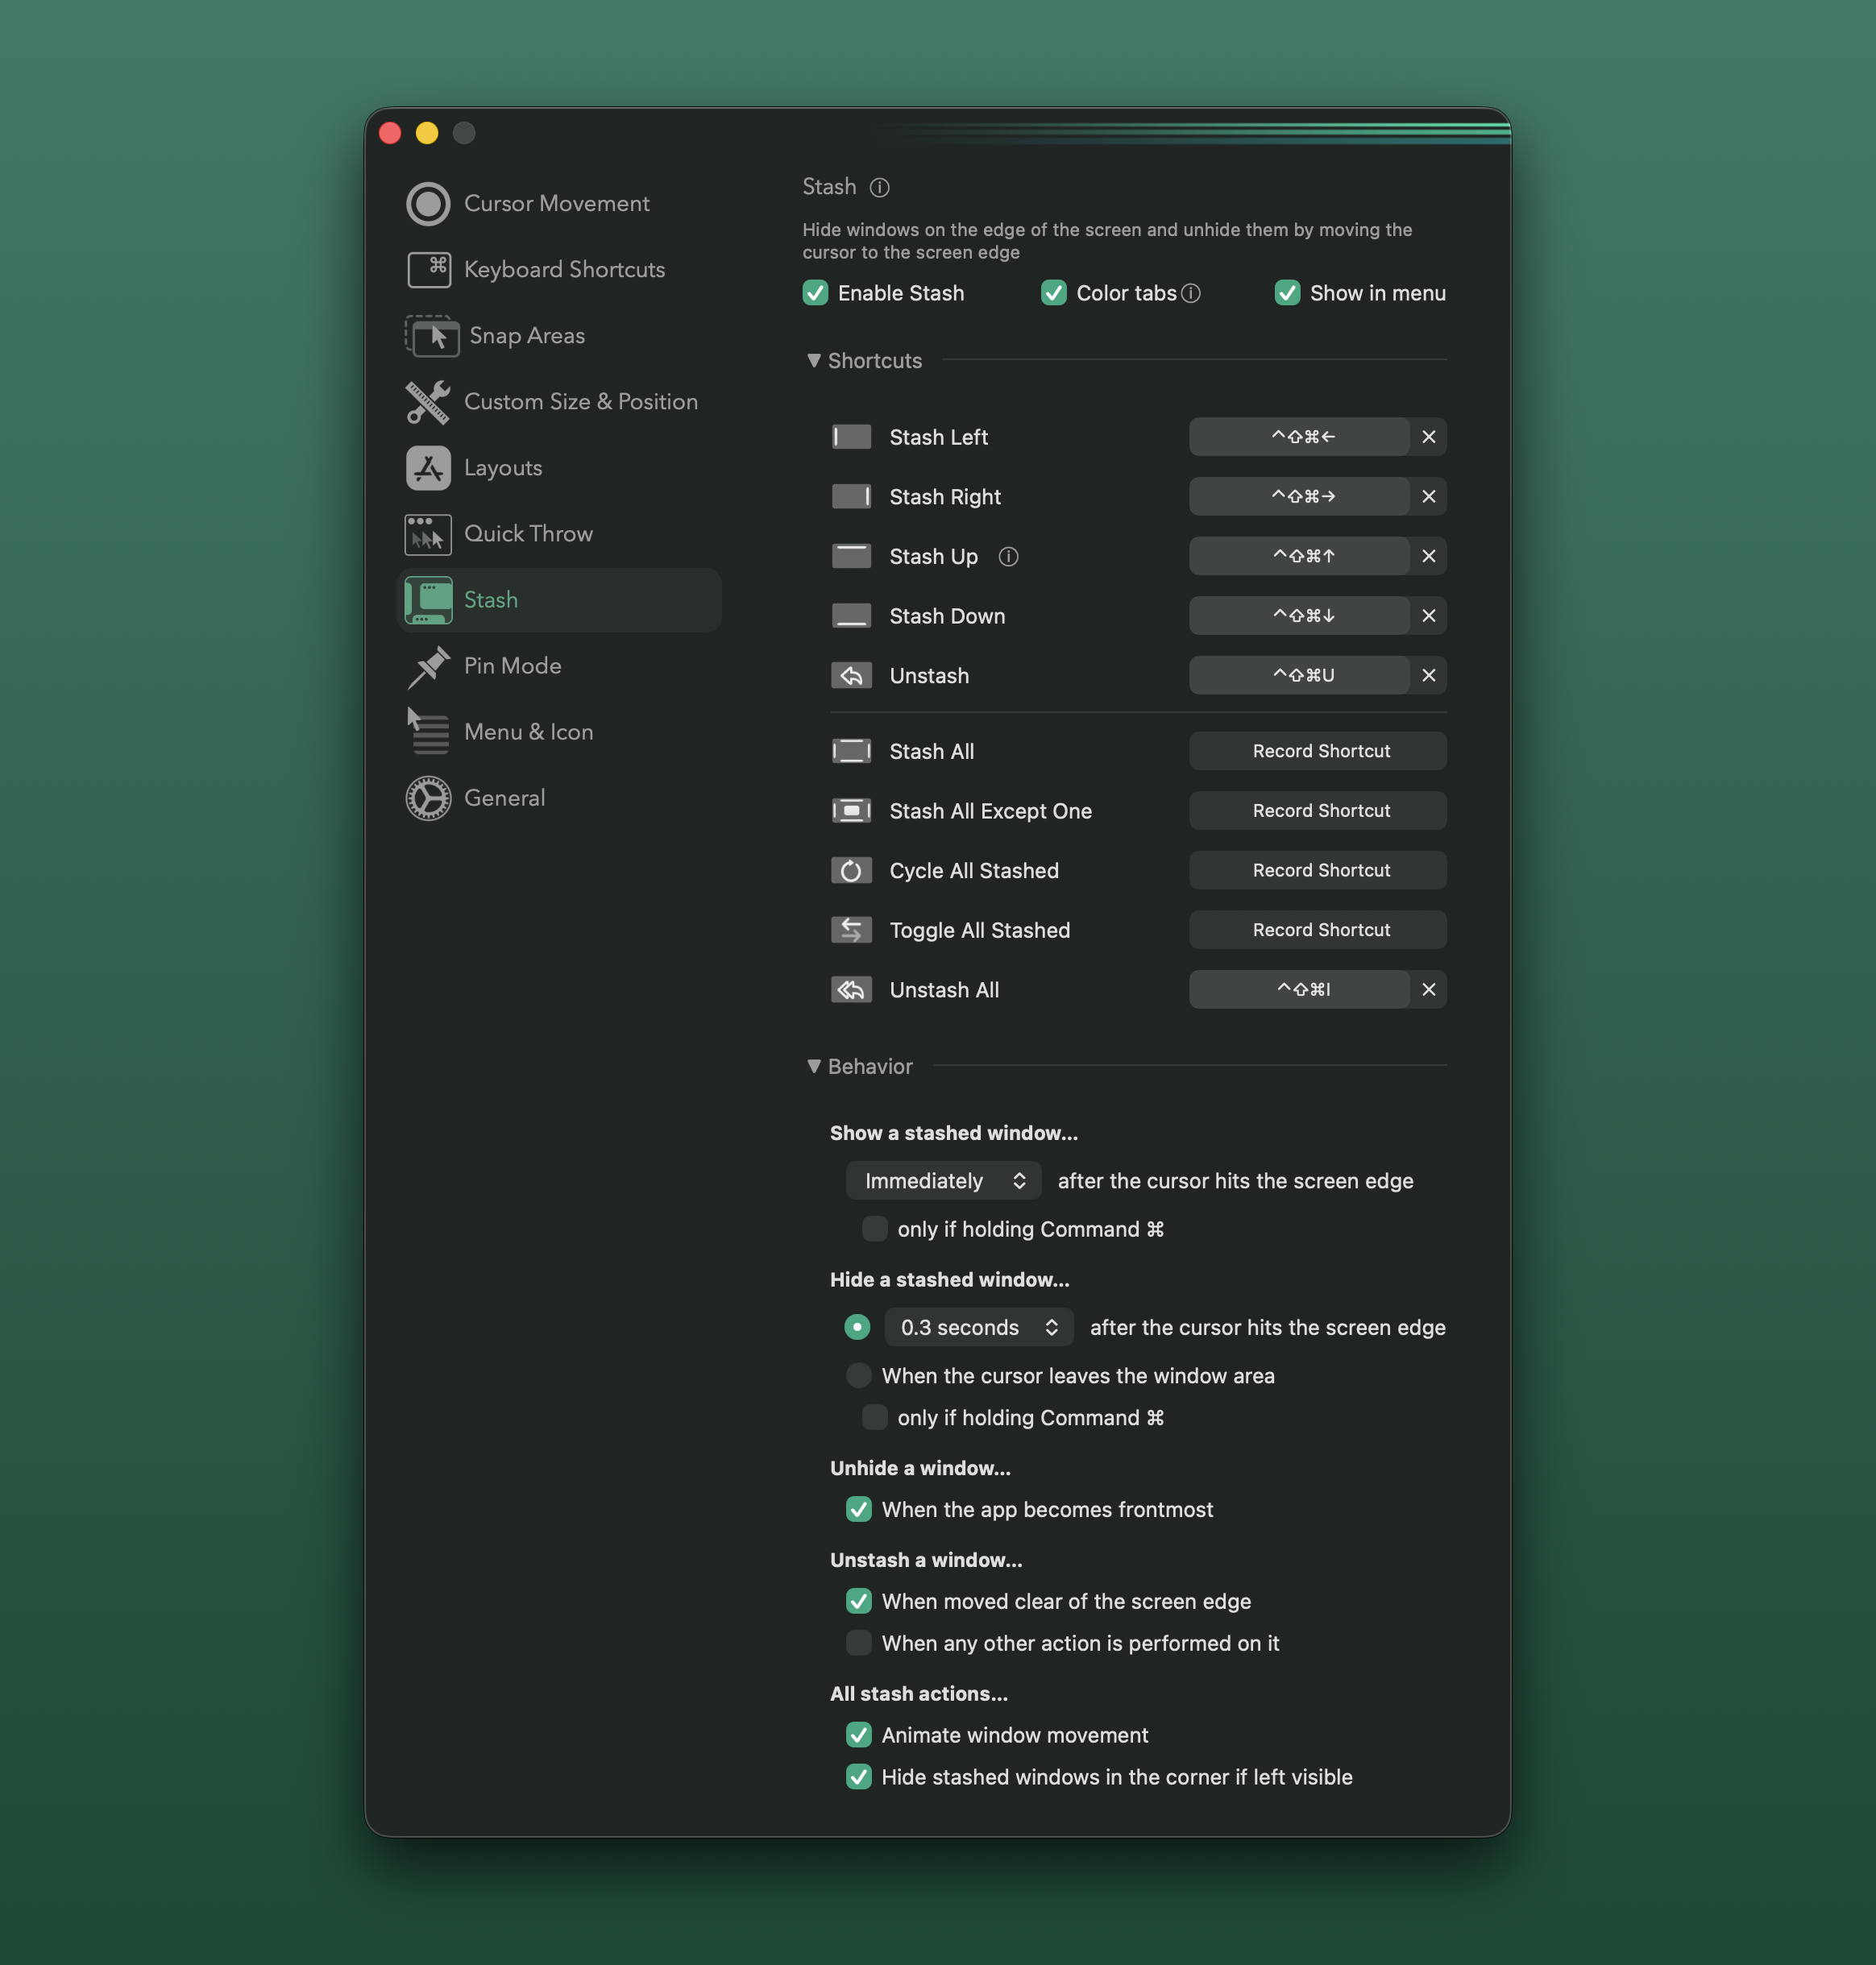Click the Unstash All double-arrow icon
Image resolution: width=1876 pixels, height=1965 pixels.
click(851, 990)
